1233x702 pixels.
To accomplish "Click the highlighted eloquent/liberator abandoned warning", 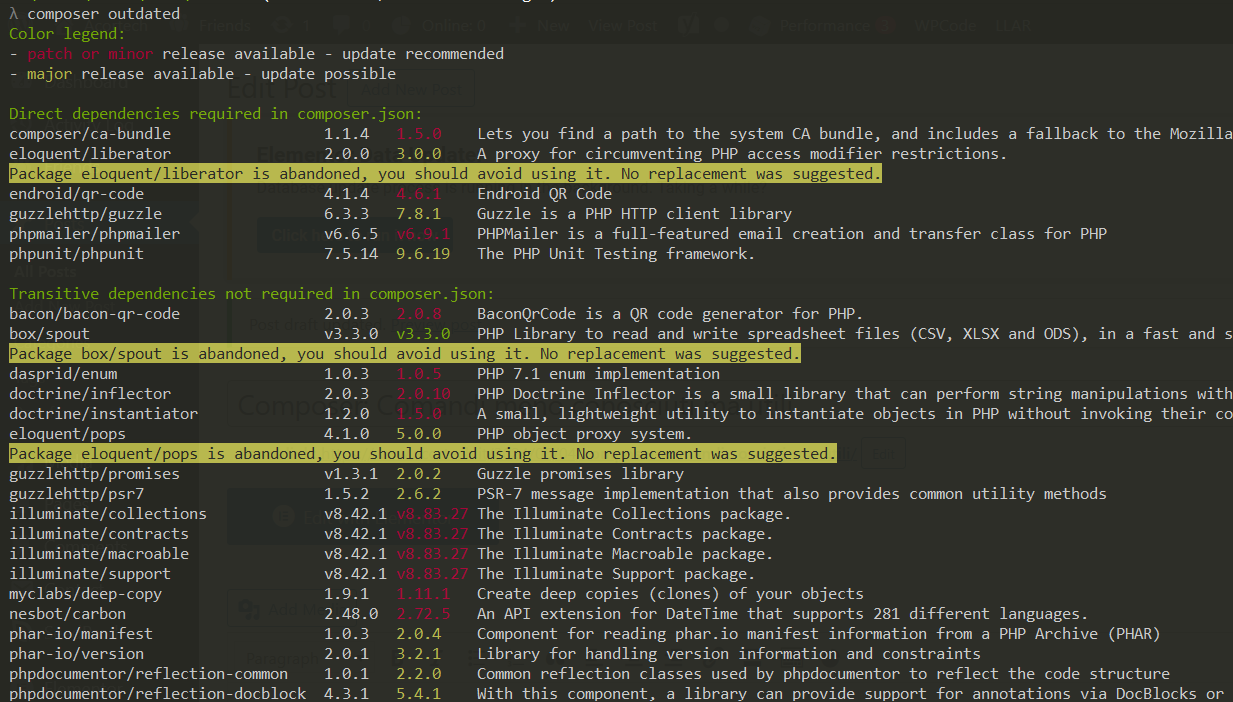I will (x=446, y=174).
